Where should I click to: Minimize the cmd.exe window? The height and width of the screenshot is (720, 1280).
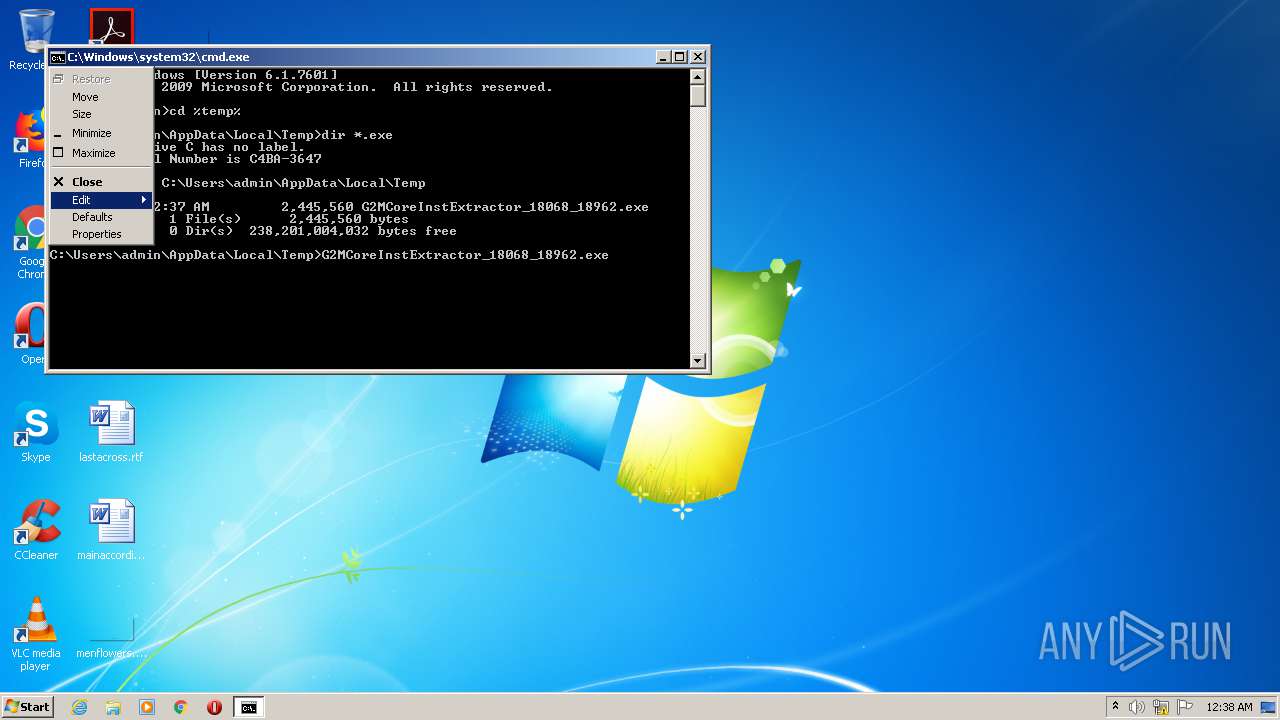(x=663, y=57)
